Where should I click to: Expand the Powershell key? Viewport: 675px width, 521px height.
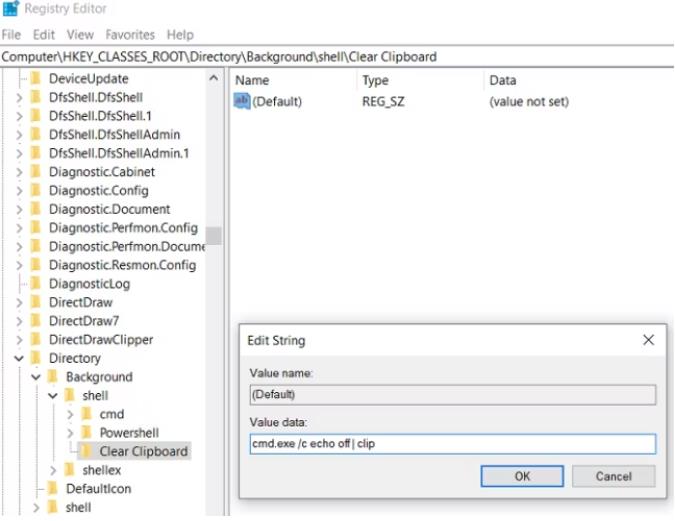click(x=70, y=433)
